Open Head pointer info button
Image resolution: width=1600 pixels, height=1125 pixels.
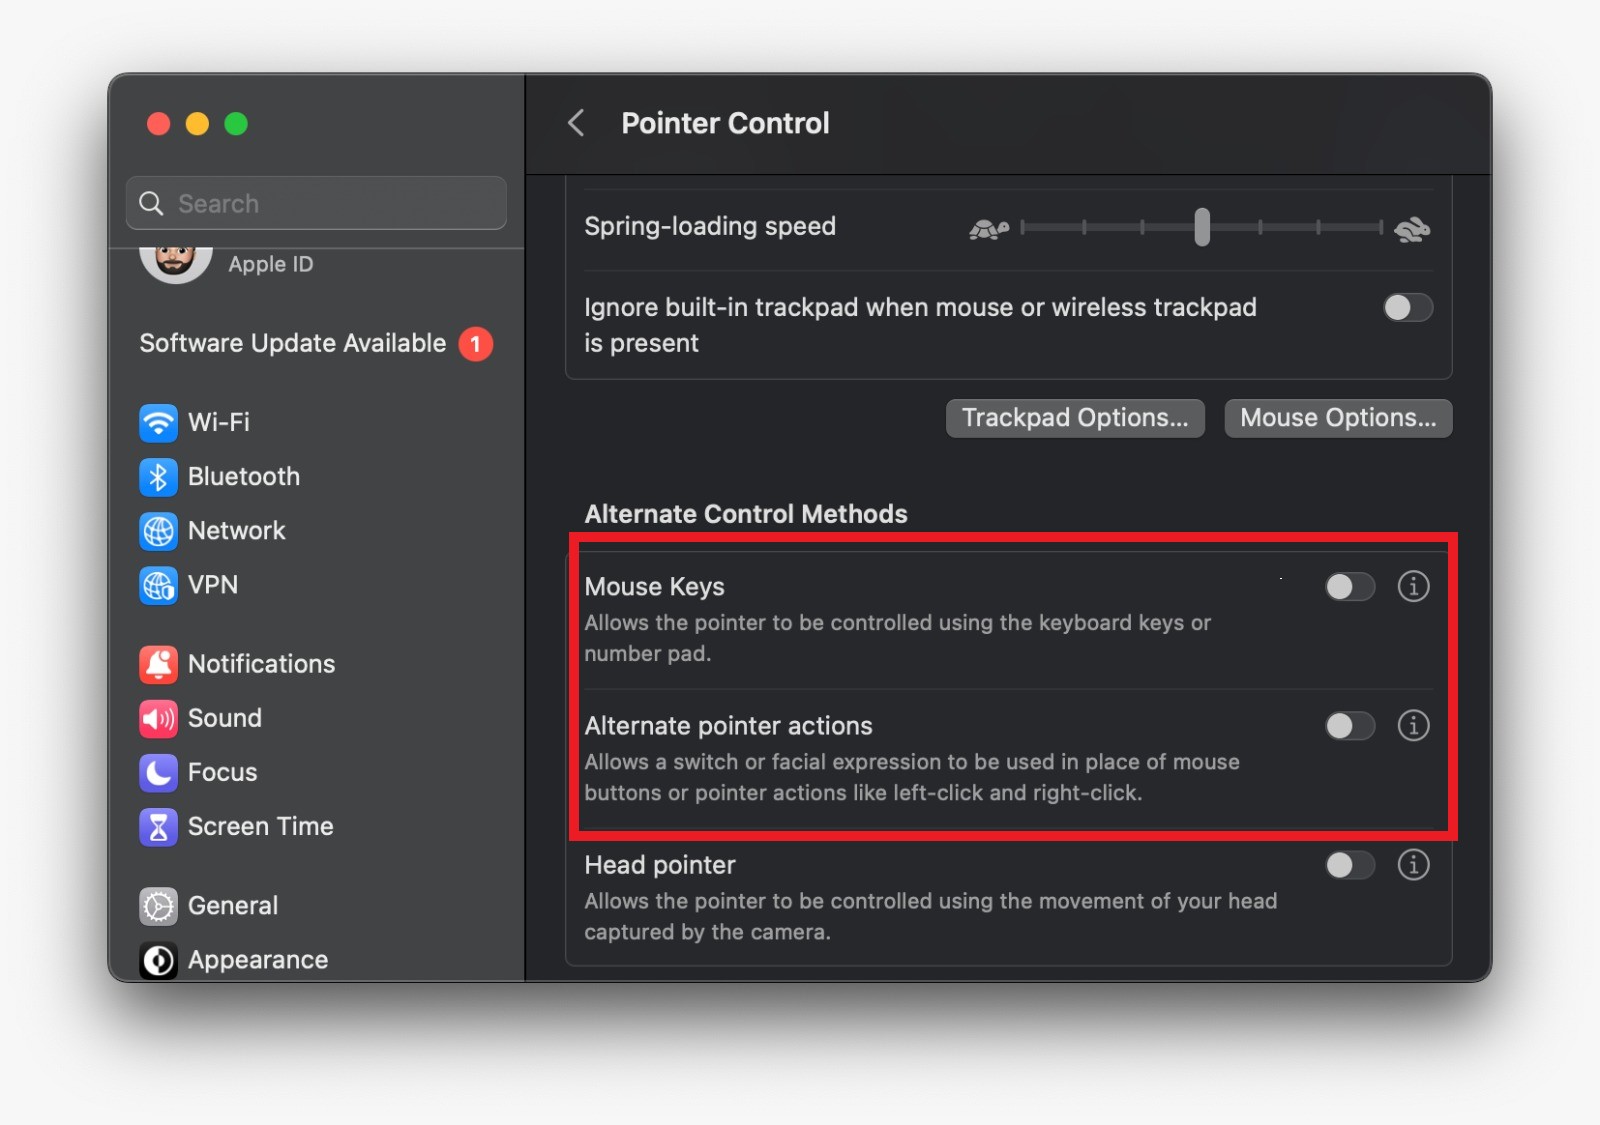[1413, 864]
